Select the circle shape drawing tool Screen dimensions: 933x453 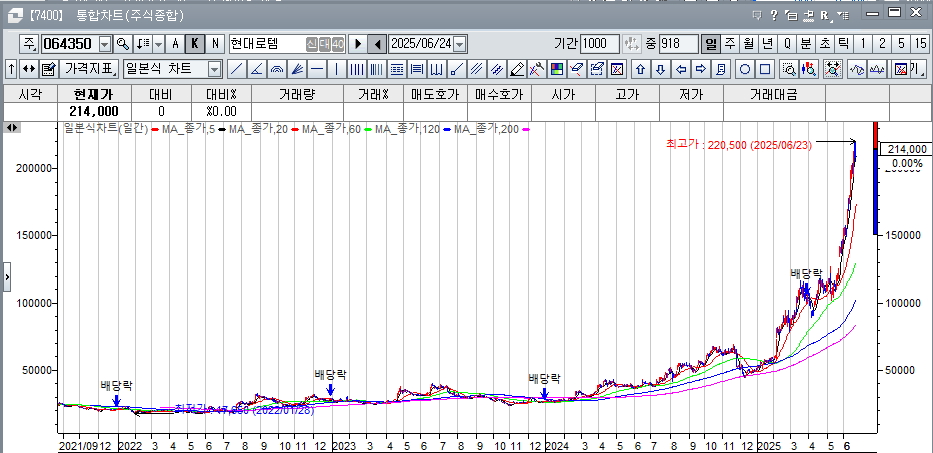point(745,69)
